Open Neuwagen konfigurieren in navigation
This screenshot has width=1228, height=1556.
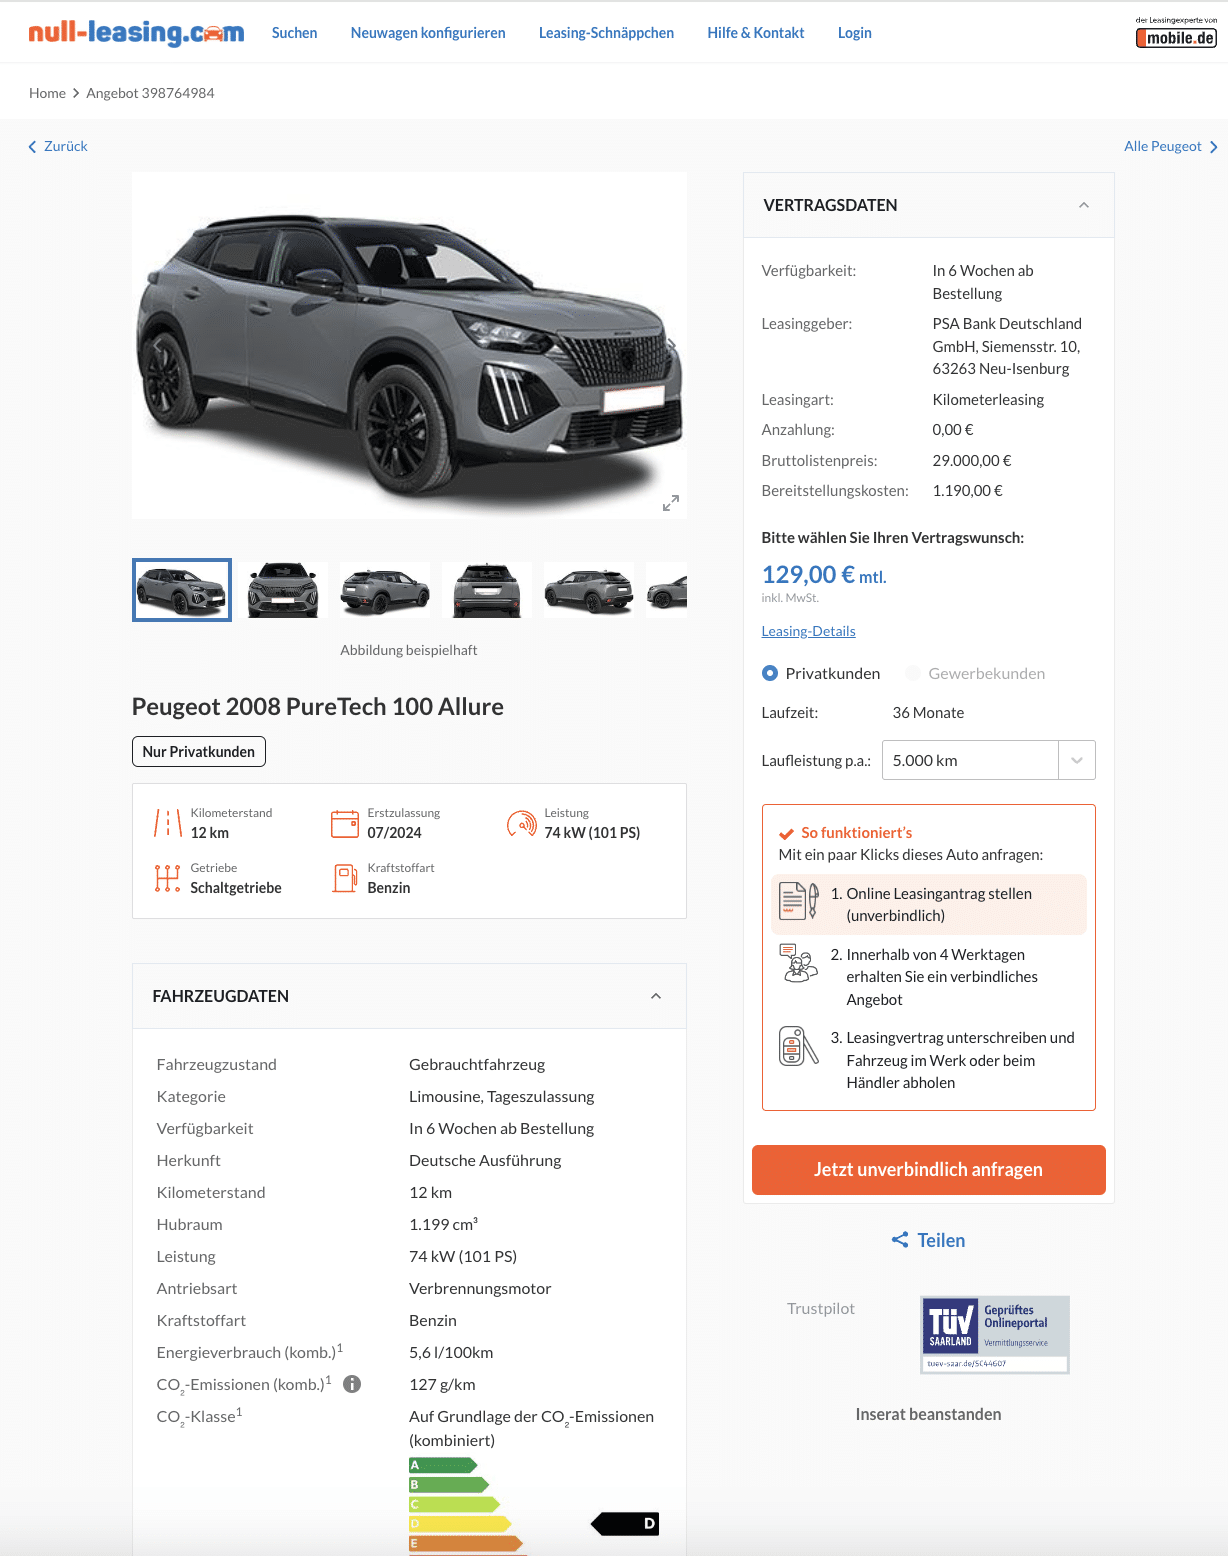428,33
